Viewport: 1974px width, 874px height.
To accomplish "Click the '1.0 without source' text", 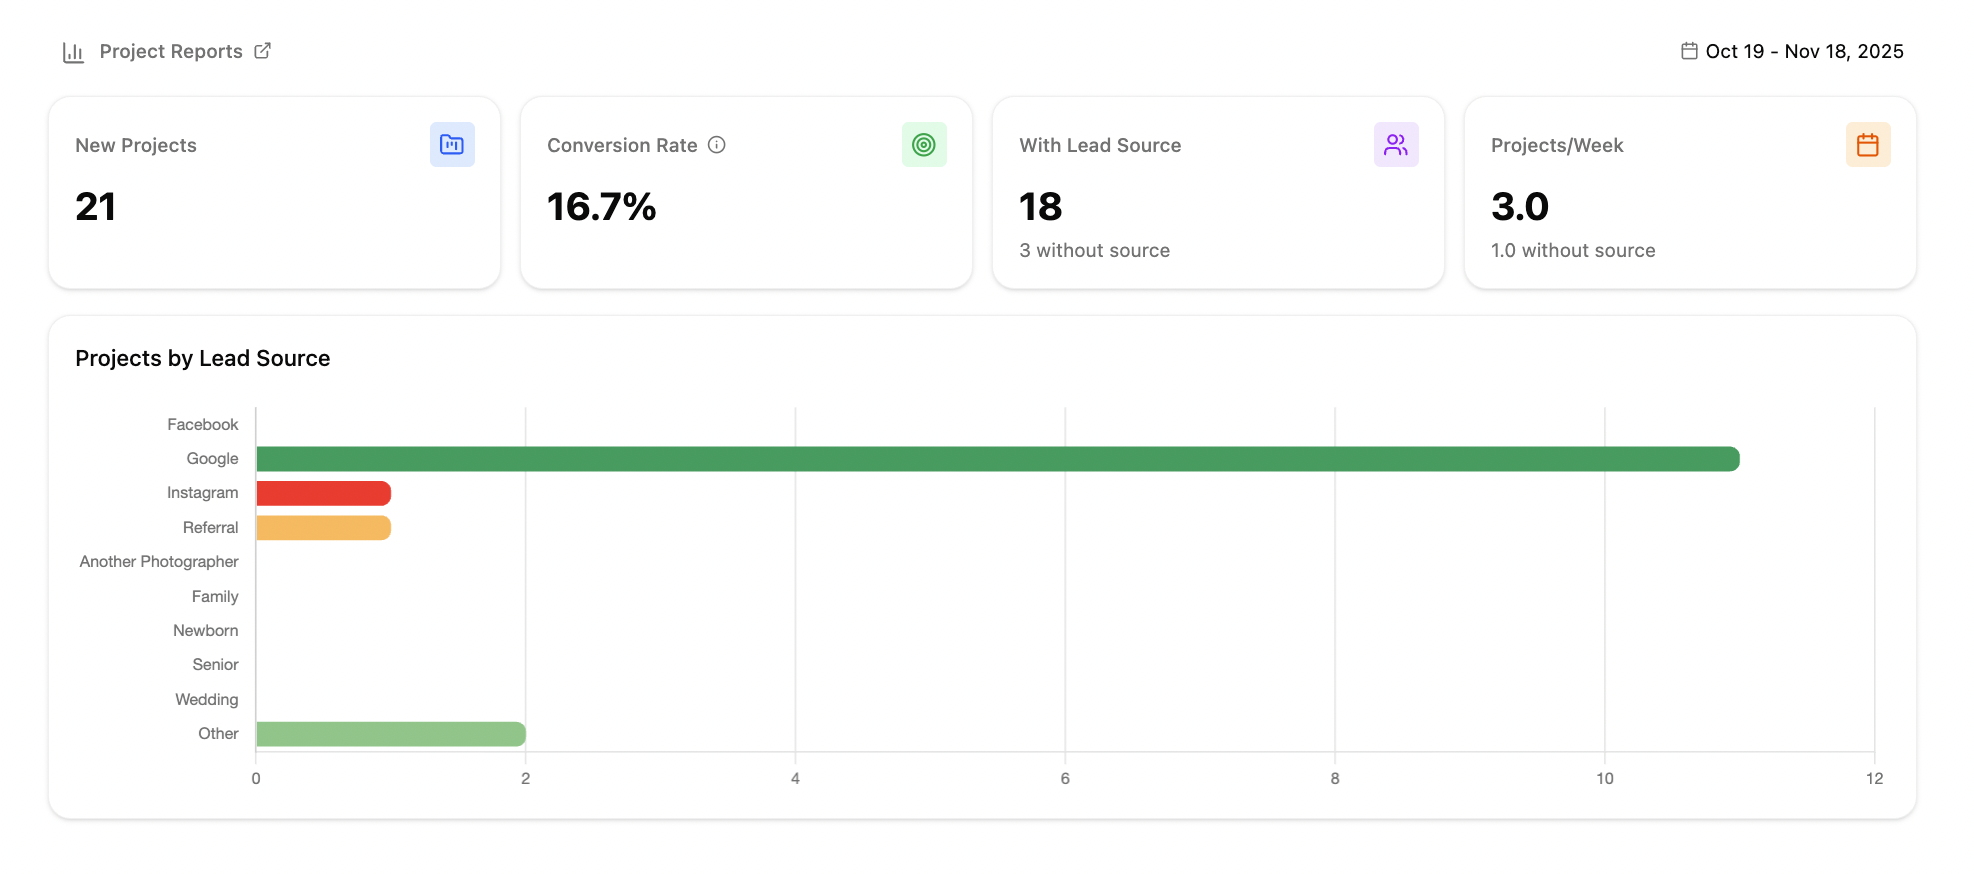I will [x=1573, y=251].
